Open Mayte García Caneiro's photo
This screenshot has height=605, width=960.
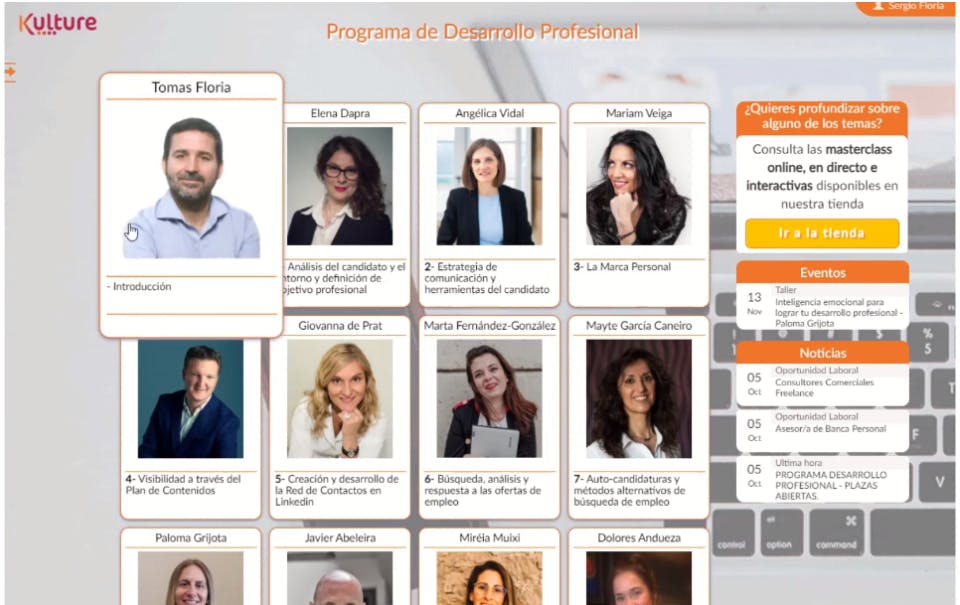[639, 399]
